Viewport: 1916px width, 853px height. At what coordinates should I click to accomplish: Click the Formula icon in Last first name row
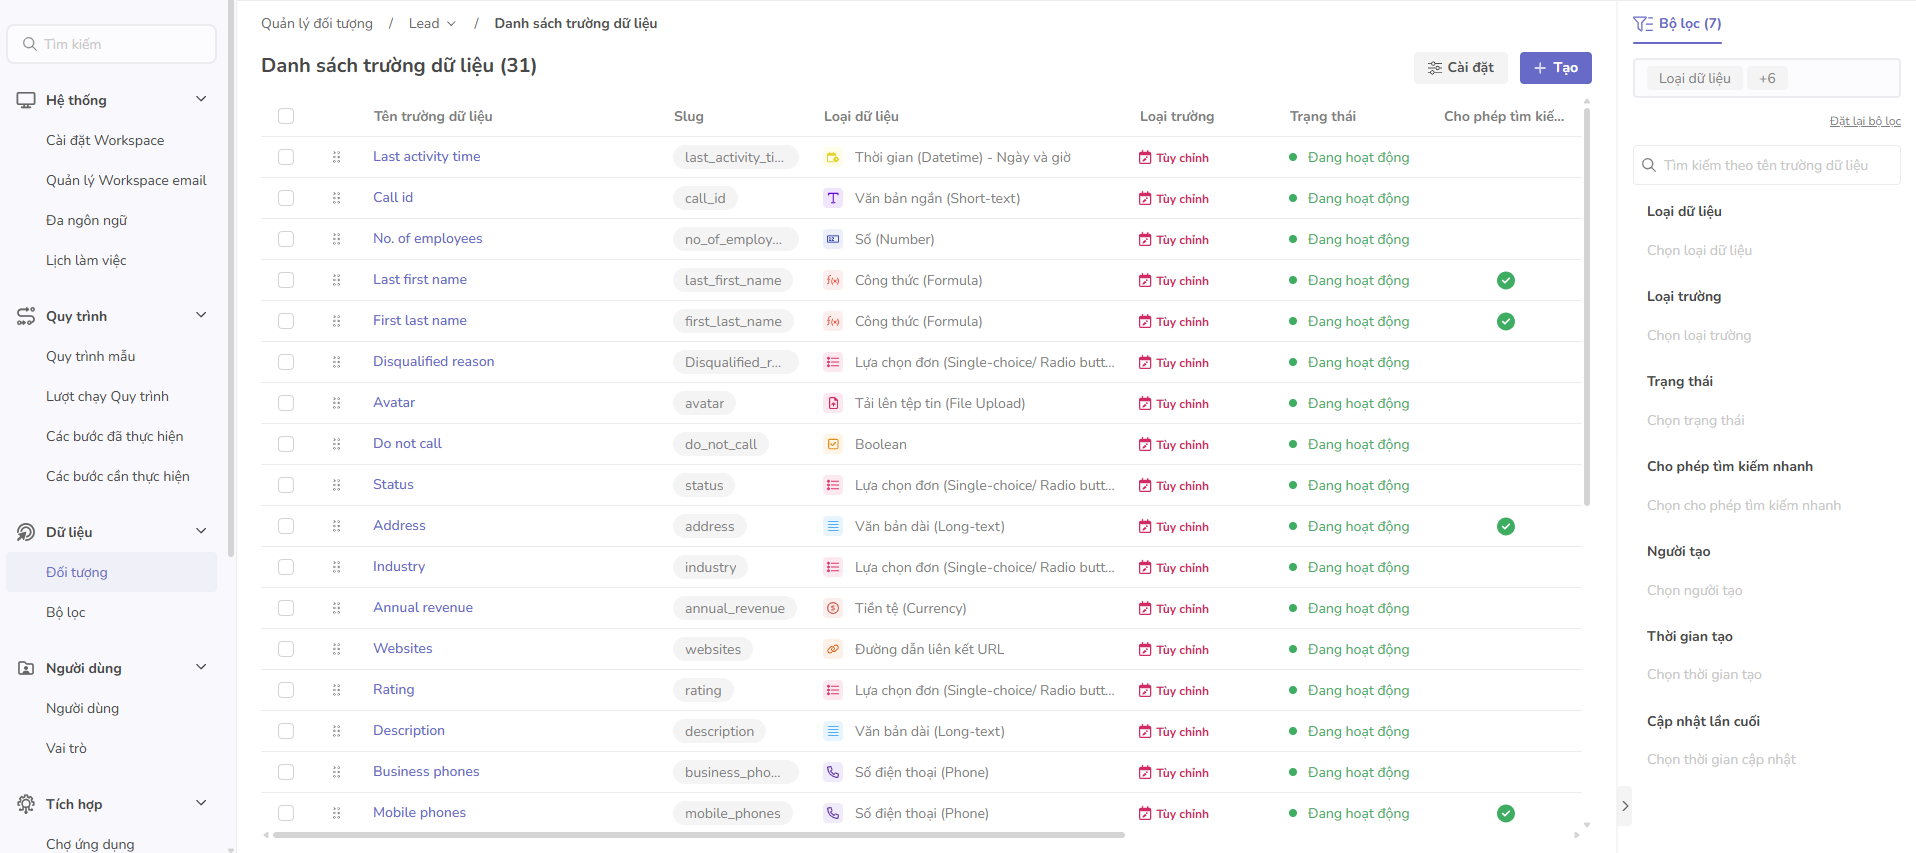click(832, 280)
